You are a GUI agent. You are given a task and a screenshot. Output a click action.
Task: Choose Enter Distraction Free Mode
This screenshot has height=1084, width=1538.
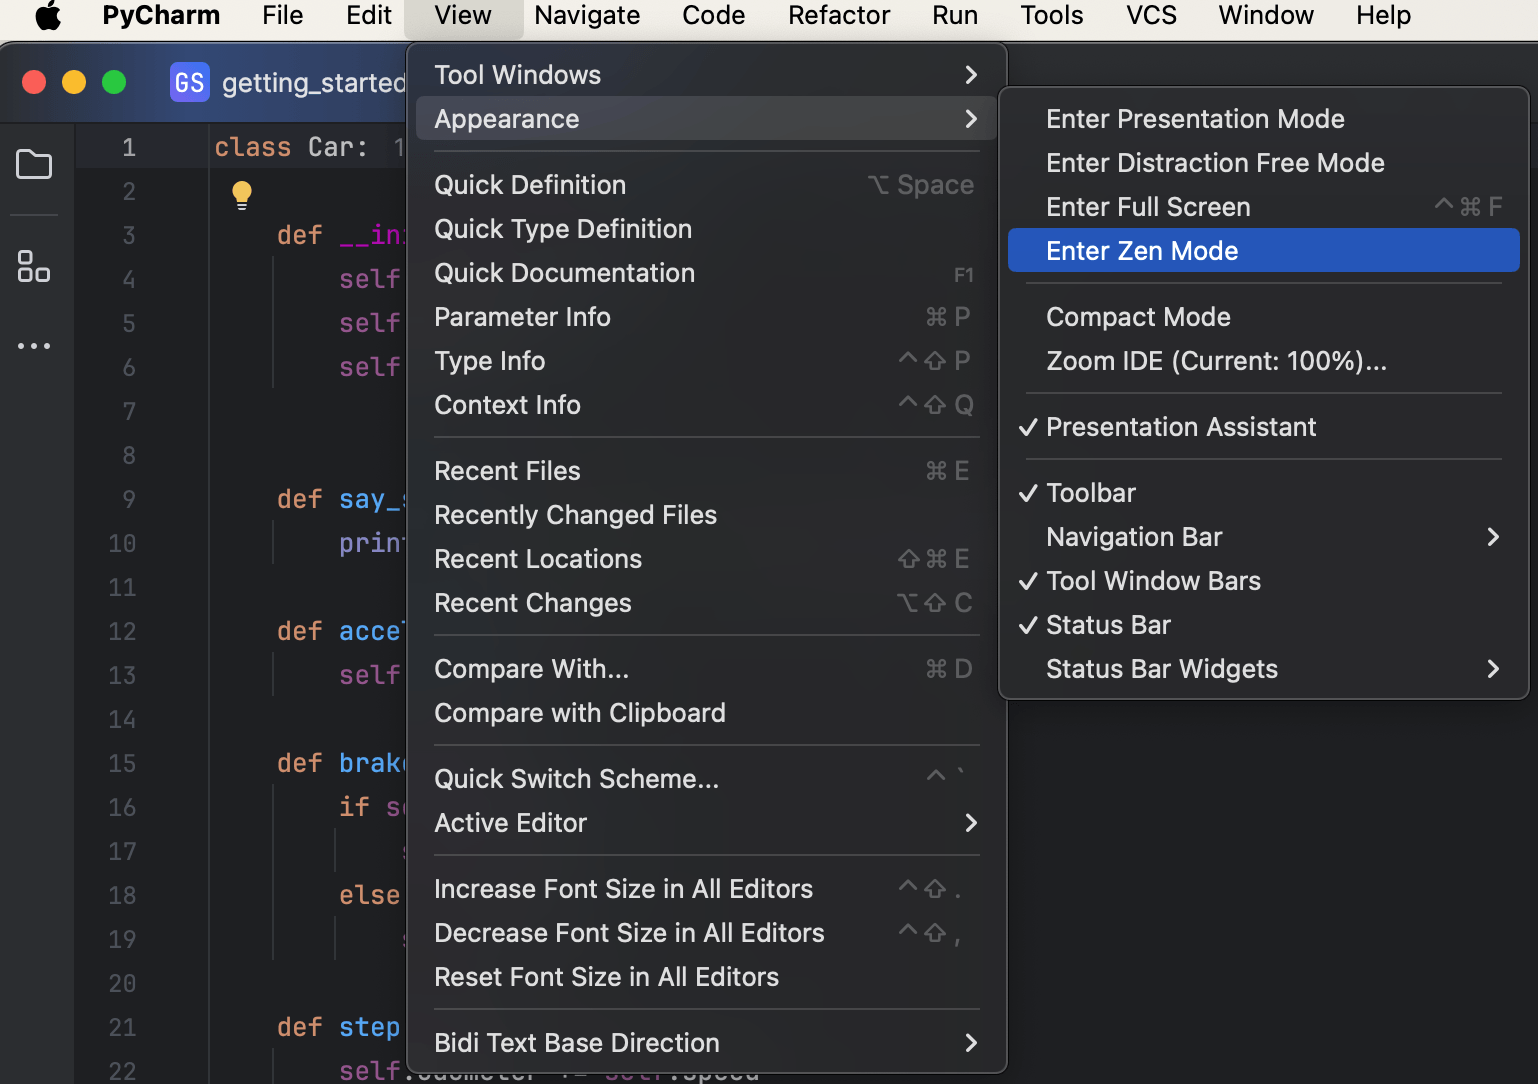click(x=1214, y=163)
